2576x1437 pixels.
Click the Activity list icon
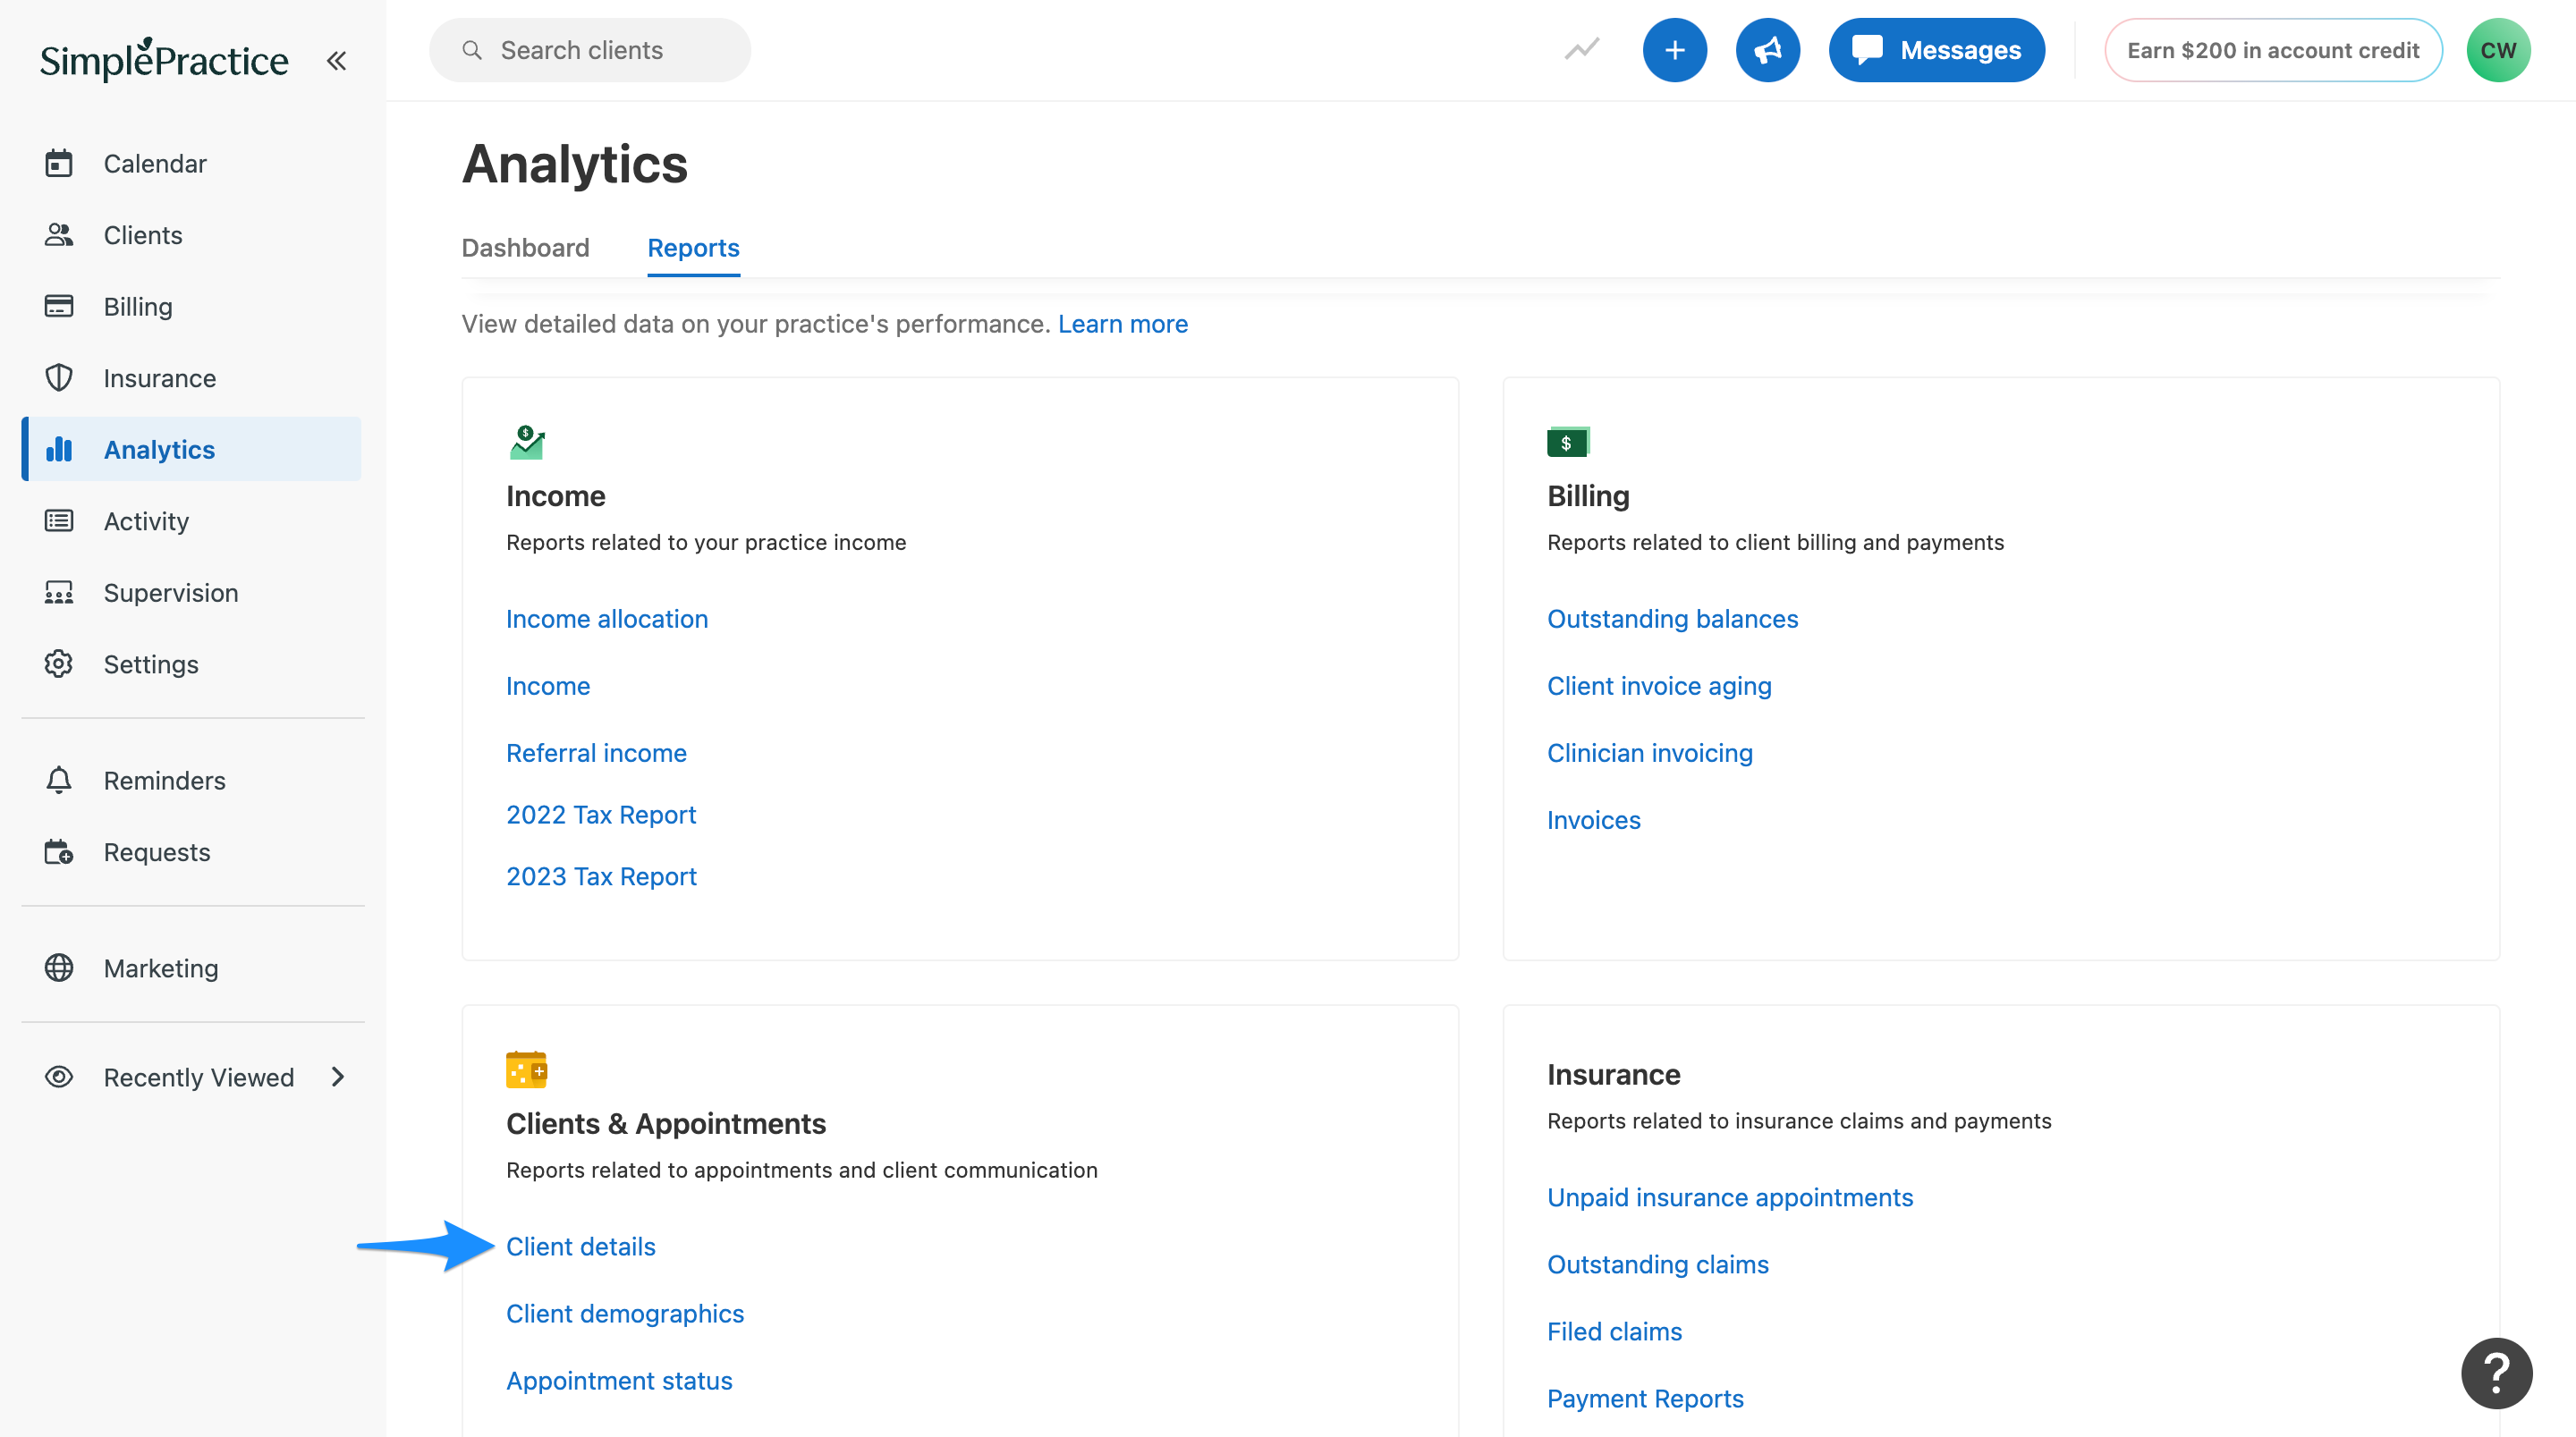(59, 521)
